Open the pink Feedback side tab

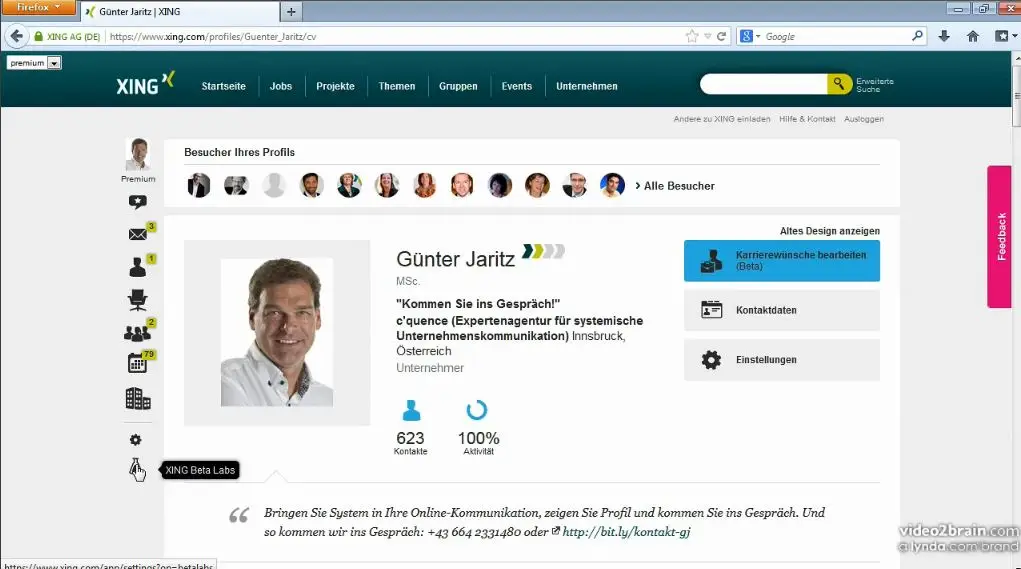pos(1000,236)
